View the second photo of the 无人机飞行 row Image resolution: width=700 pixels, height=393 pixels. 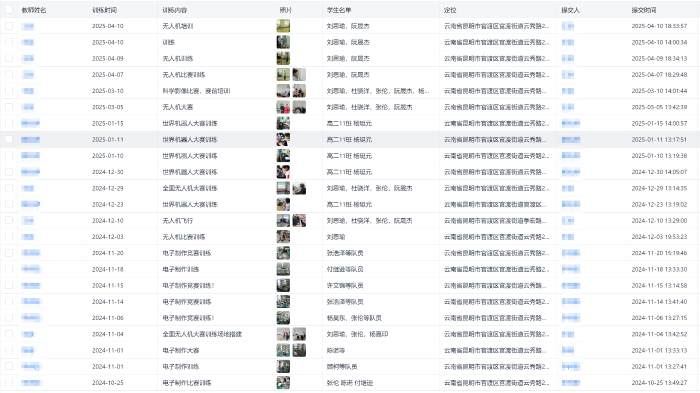[299, 220]
